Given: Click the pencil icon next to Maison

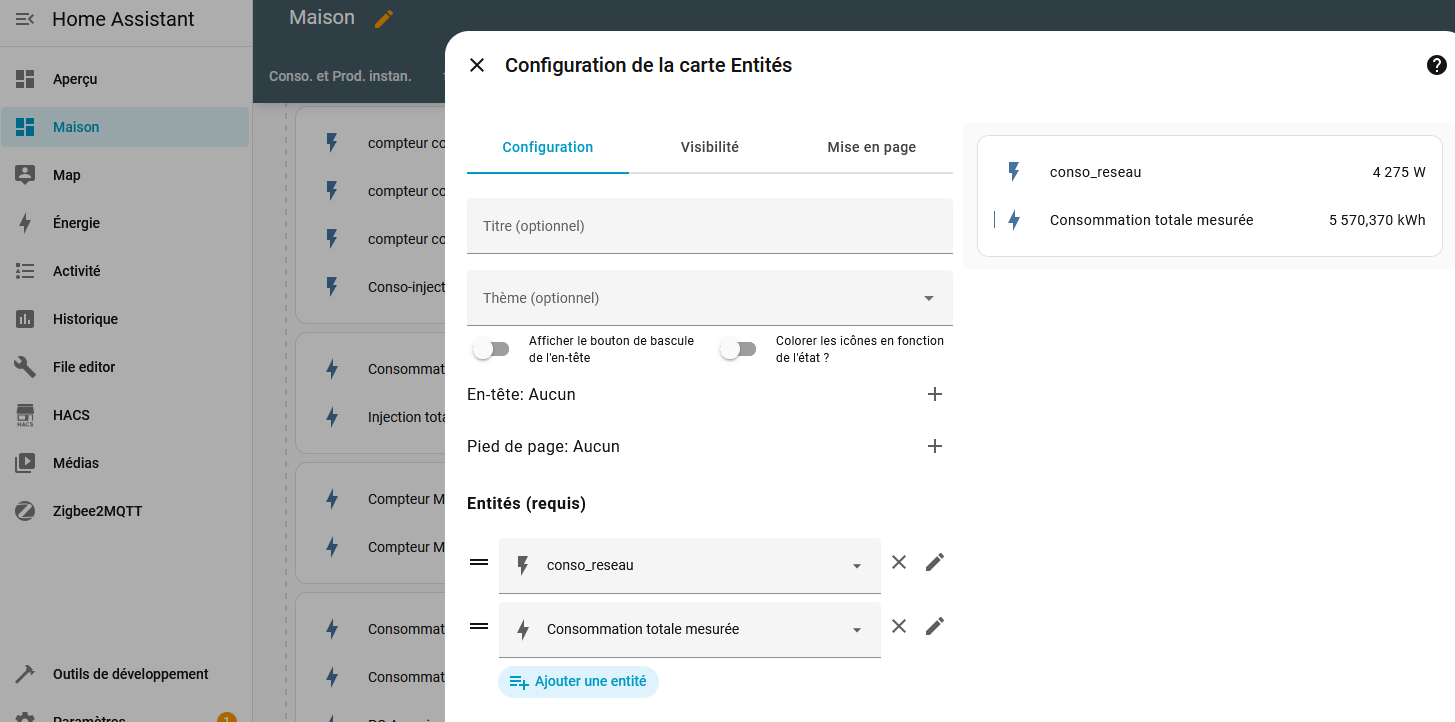Looking at the screenshot, I should (384, 19).
